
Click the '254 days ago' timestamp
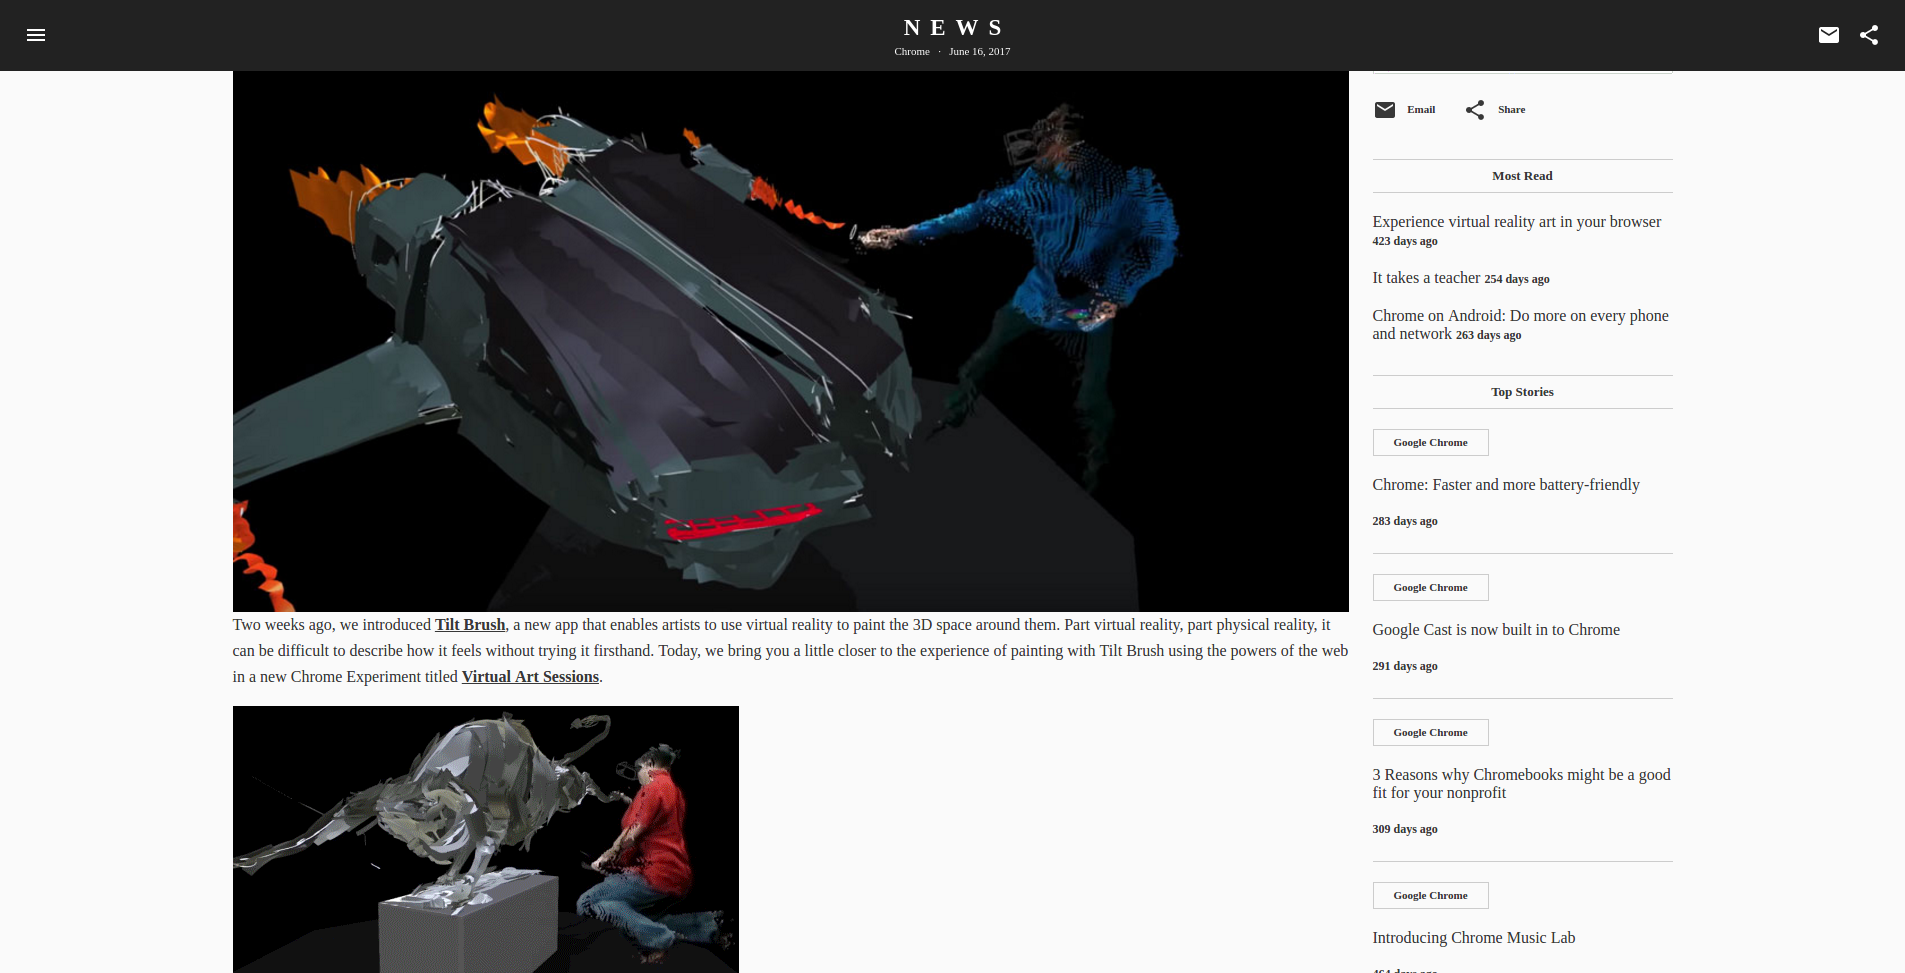1517,280
